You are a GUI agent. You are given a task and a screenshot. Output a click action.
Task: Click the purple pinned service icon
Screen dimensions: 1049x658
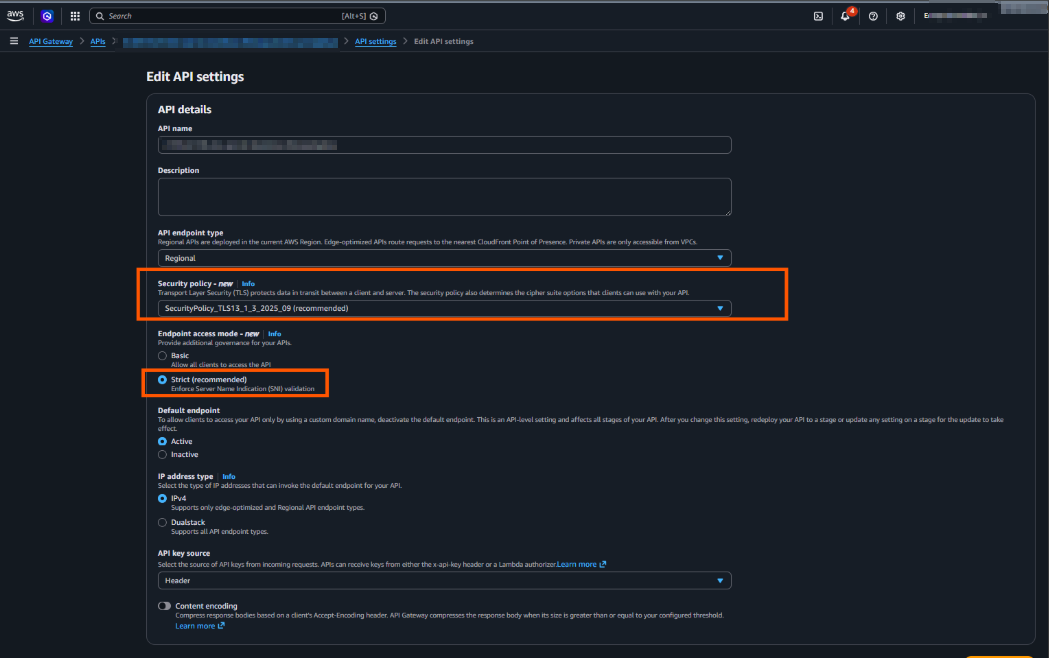coord(47,16)
